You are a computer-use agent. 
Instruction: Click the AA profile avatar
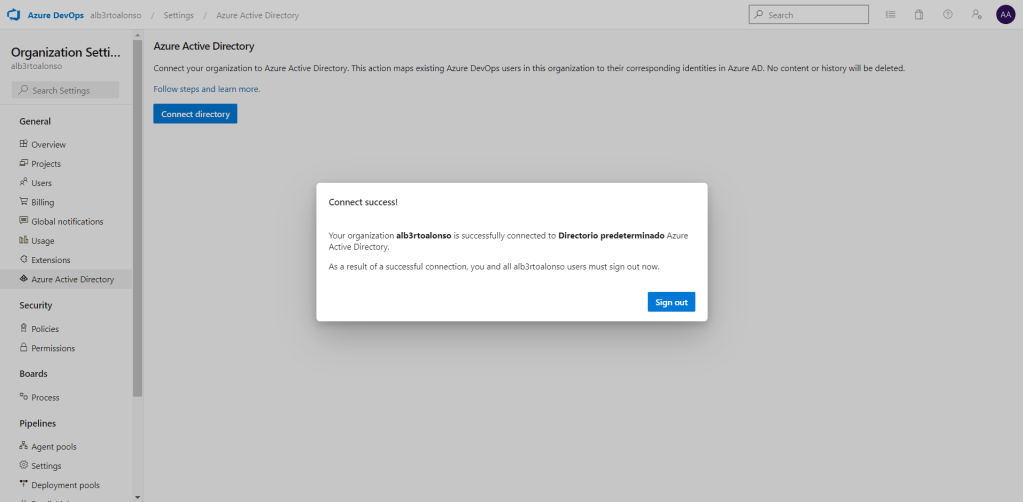point(1005,15)
